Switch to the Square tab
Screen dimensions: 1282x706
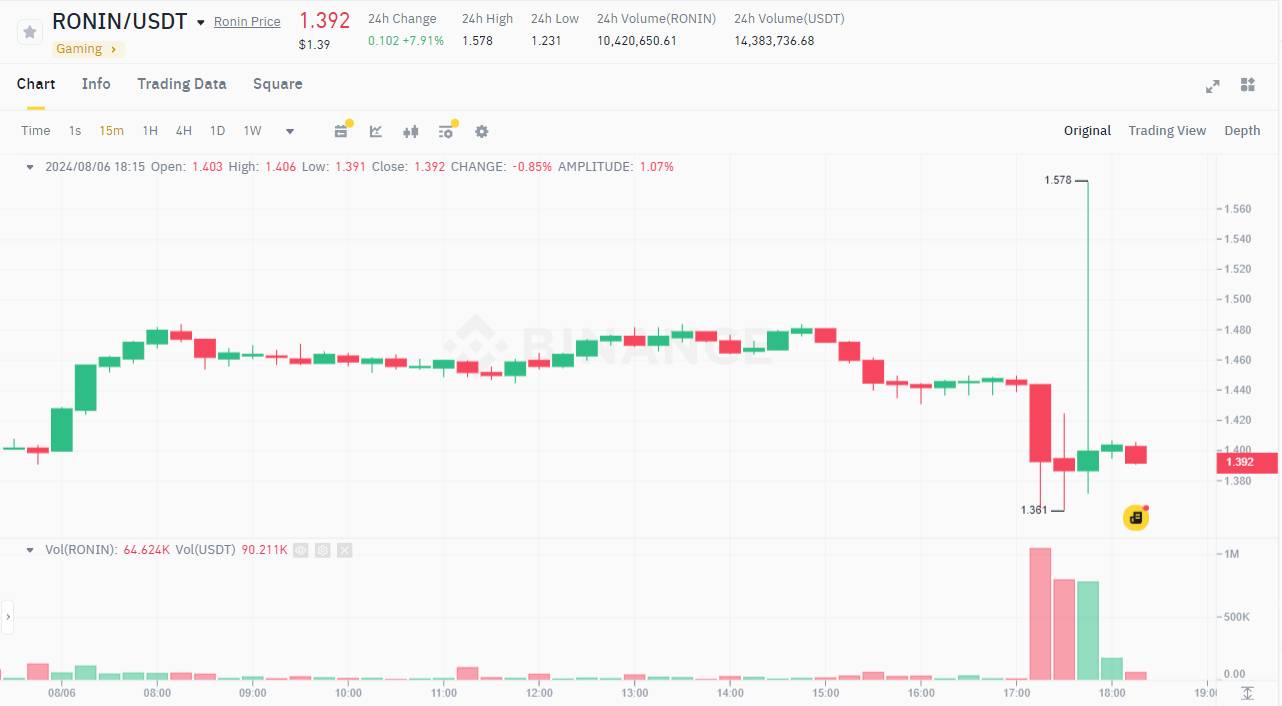tap(278, 84)
